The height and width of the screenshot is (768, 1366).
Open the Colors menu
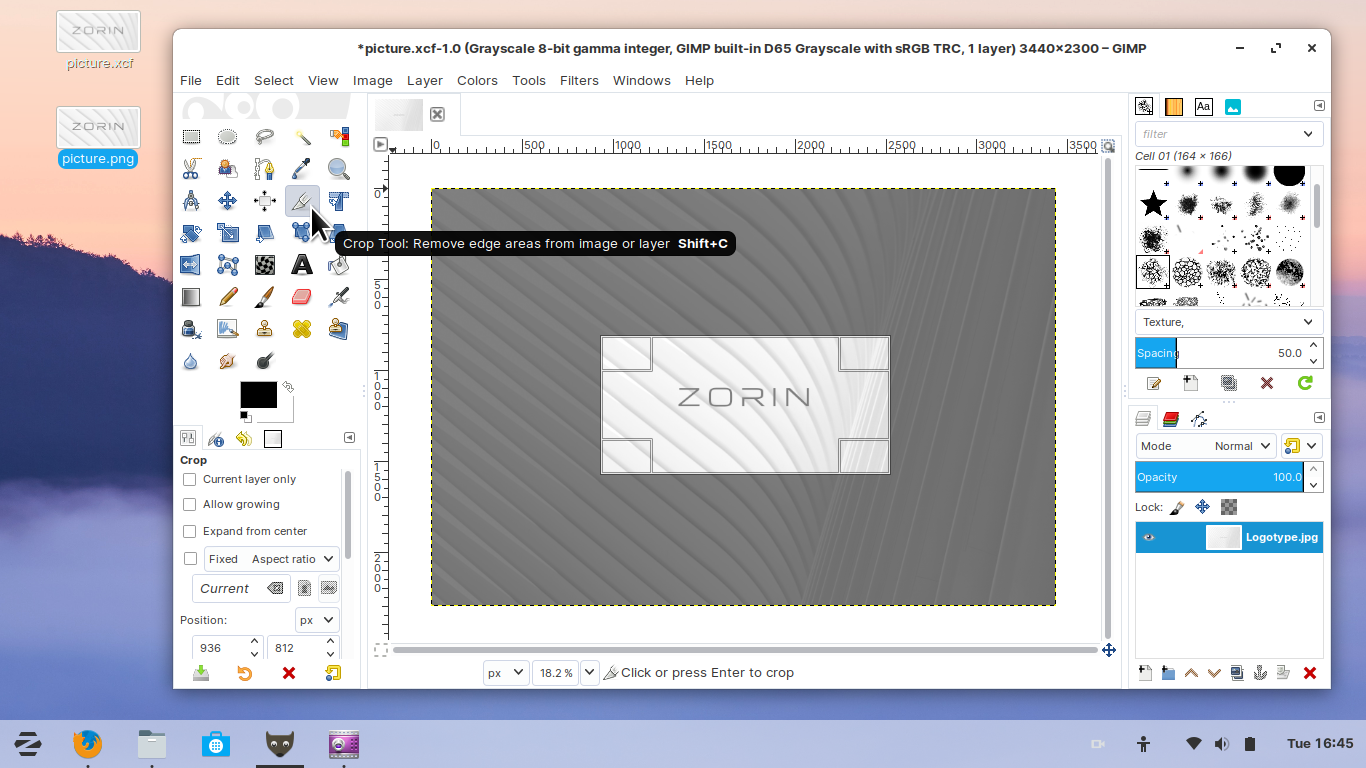click(477, 80)
